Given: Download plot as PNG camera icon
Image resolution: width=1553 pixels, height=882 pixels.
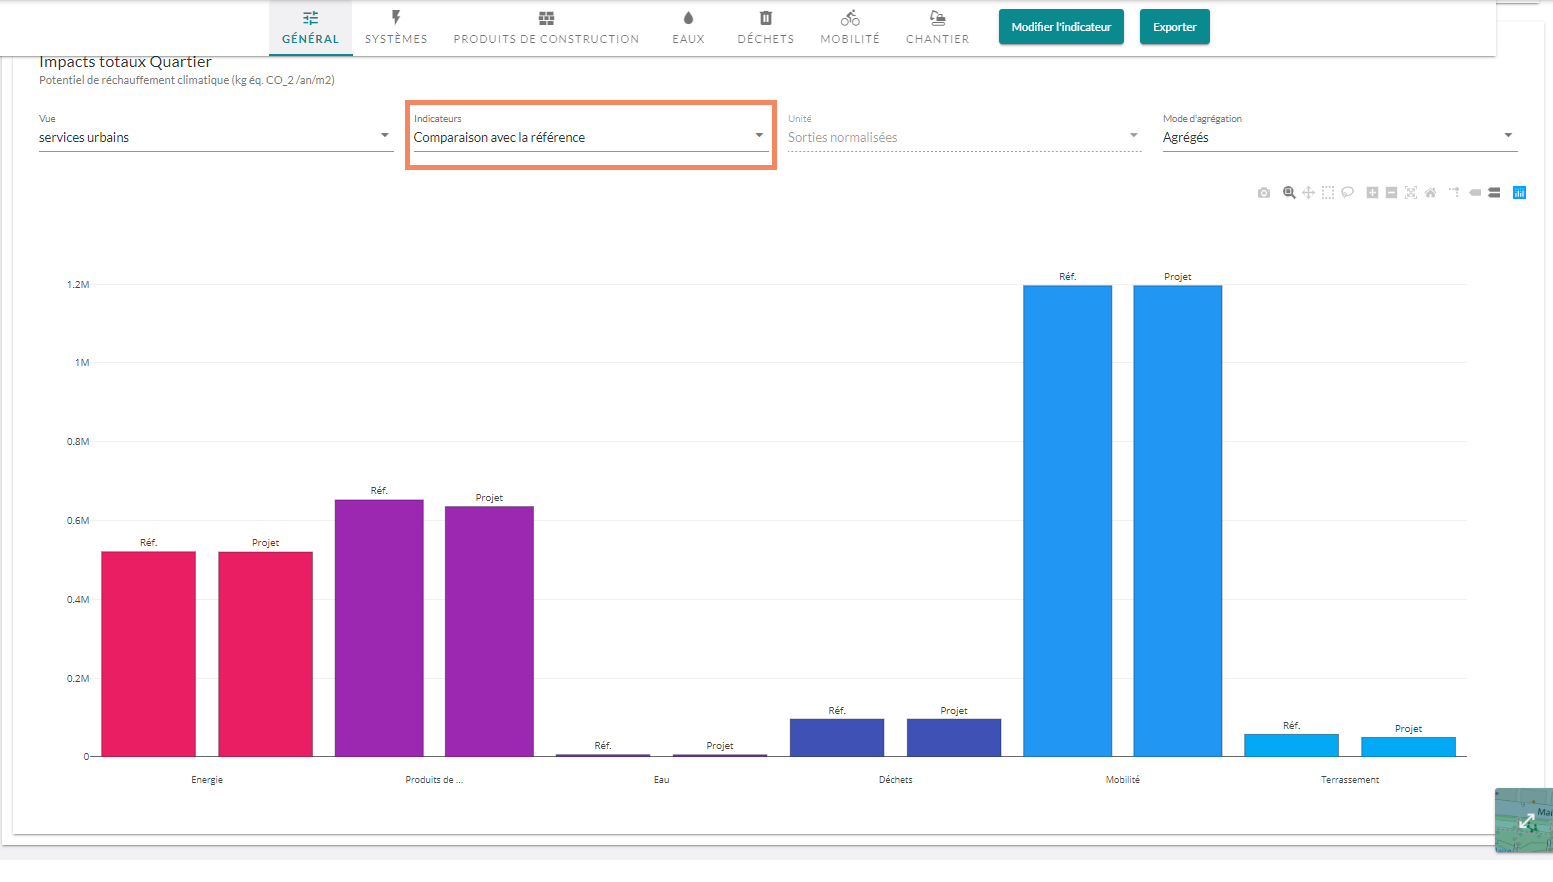Looking at the screenshot, I should point(1264,193).
